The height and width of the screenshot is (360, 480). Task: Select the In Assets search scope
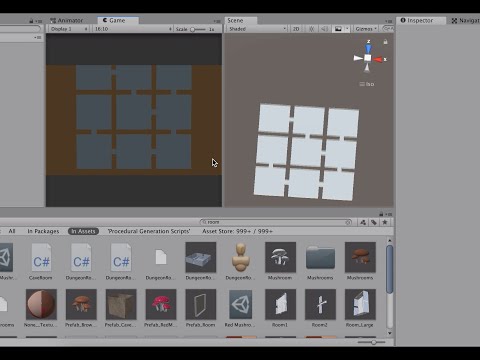pyautogui.click(x=83, y=231)
